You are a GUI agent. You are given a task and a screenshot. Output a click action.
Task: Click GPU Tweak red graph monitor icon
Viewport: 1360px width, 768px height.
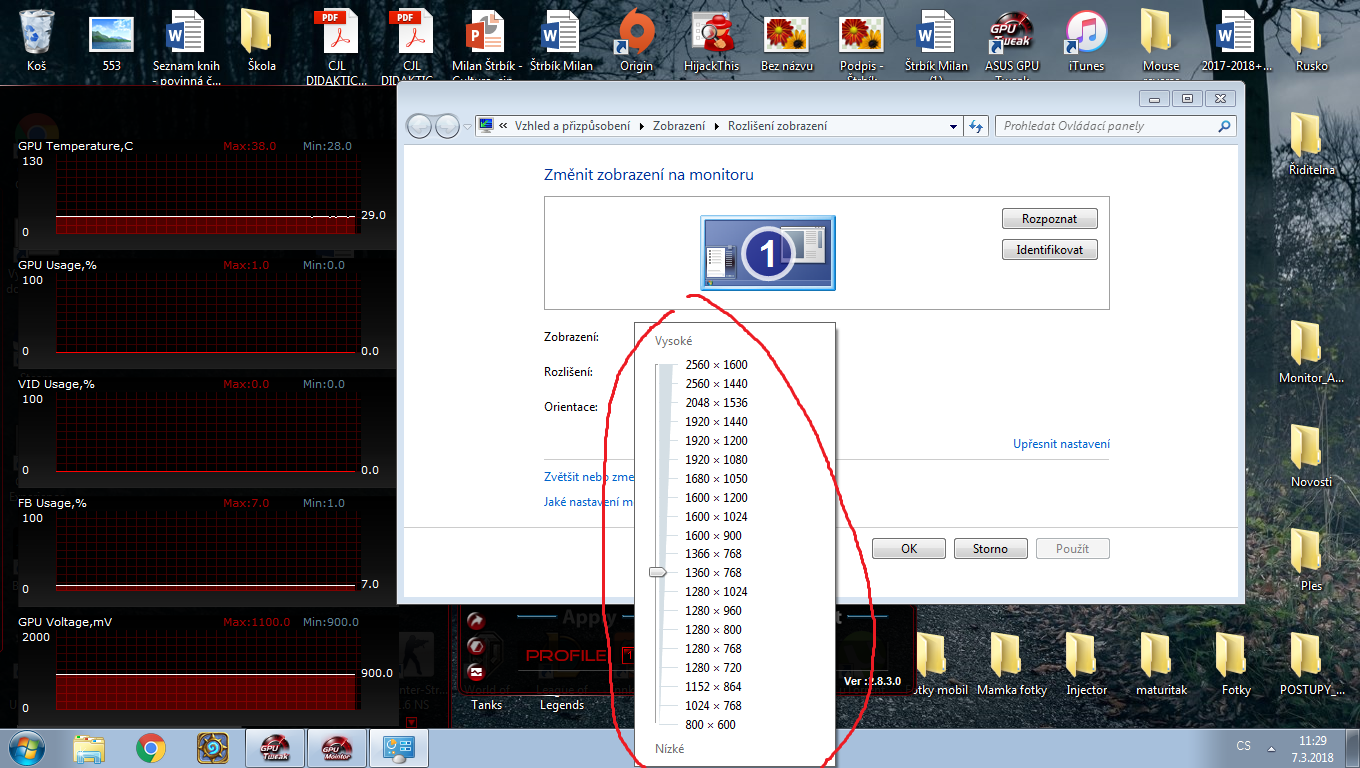(476, 672)
